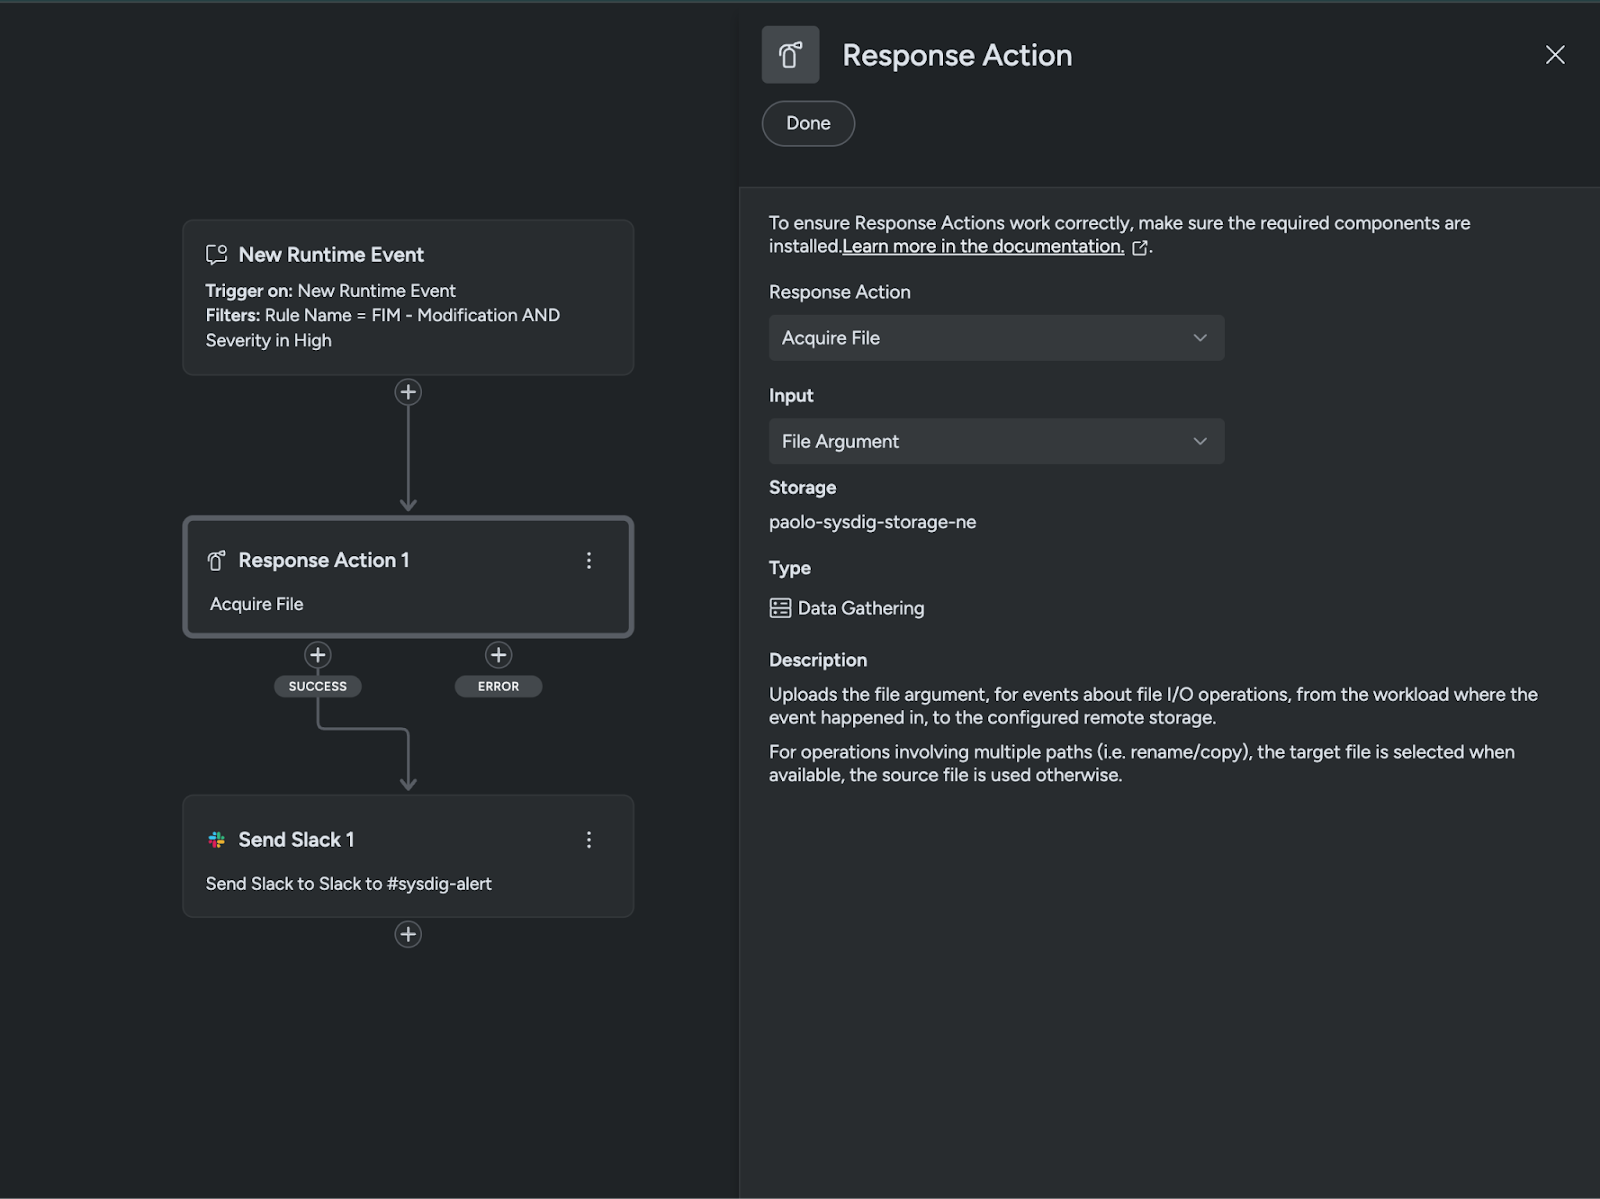Click the ERROR branch label
The image size is (1600, 1199).
[498, 686]
